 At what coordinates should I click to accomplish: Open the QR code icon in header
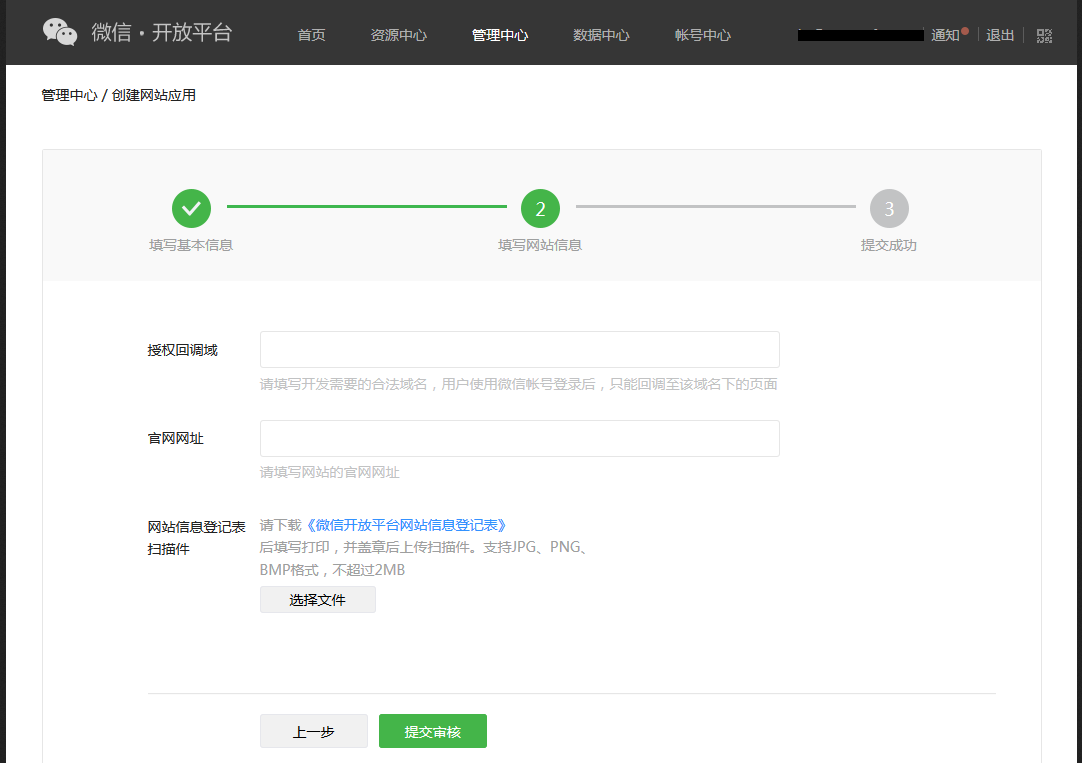tap(1044, 36)
